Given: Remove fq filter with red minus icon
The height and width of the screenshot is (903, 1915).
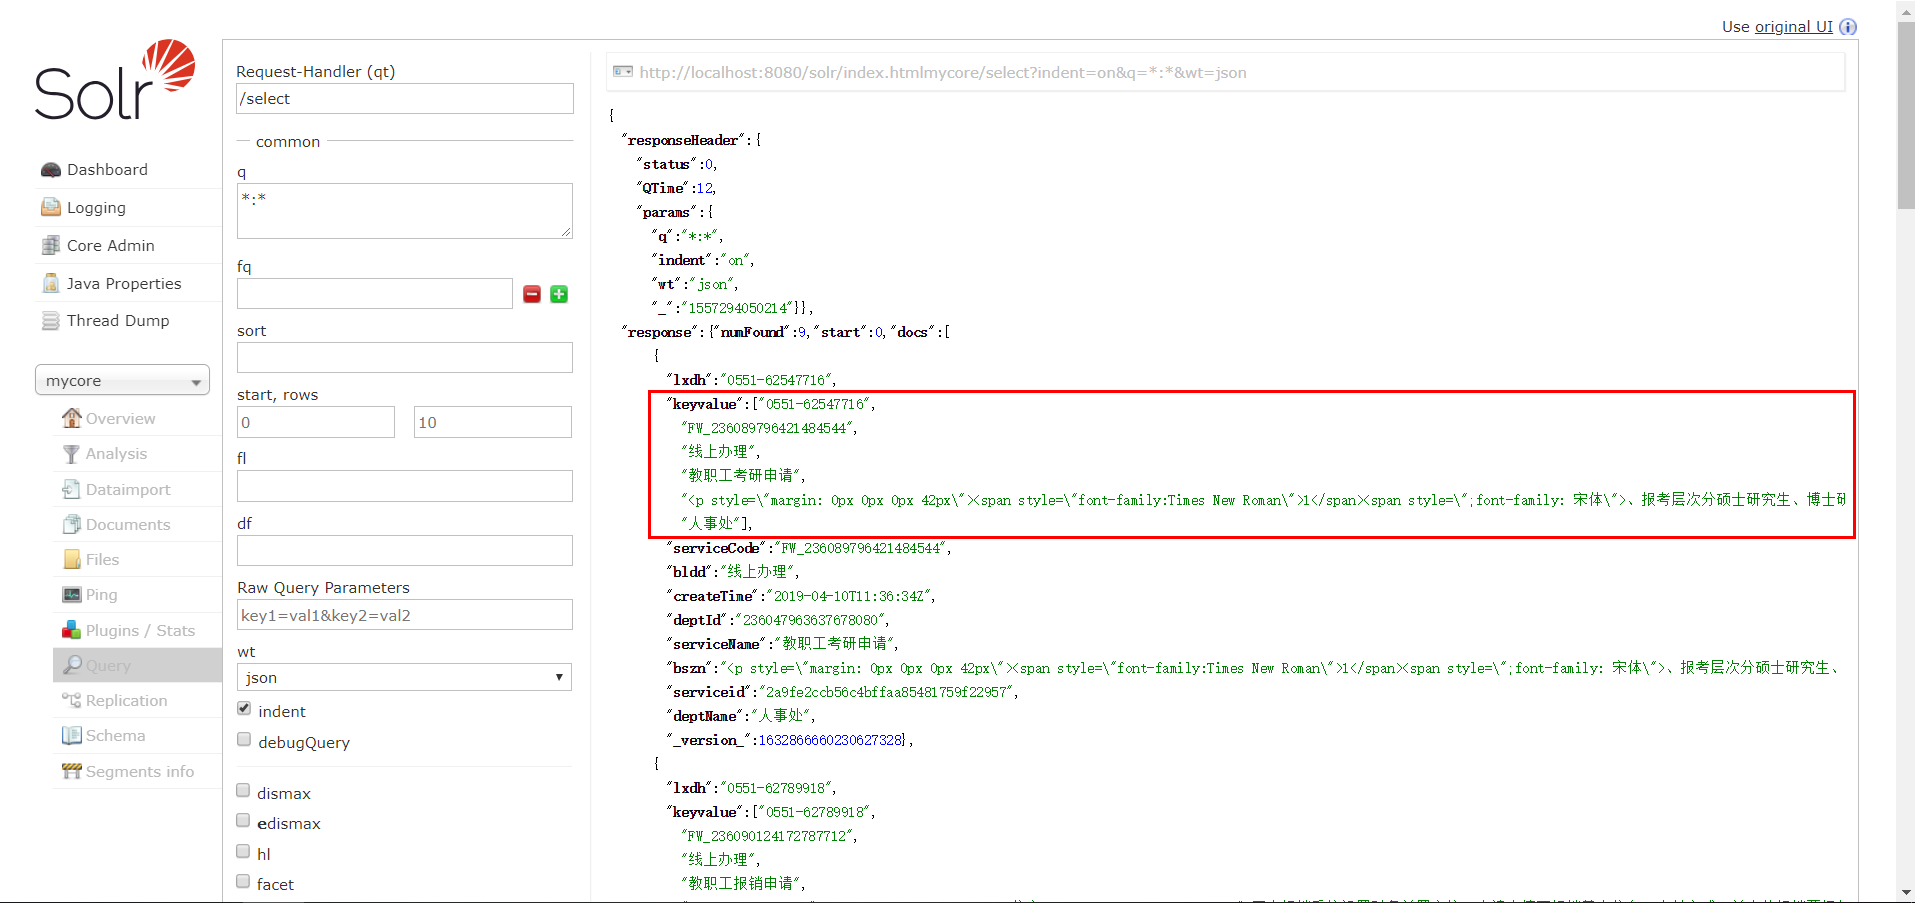Looking at the screenshot, I should pyautogui.click(x=532, y=294).
